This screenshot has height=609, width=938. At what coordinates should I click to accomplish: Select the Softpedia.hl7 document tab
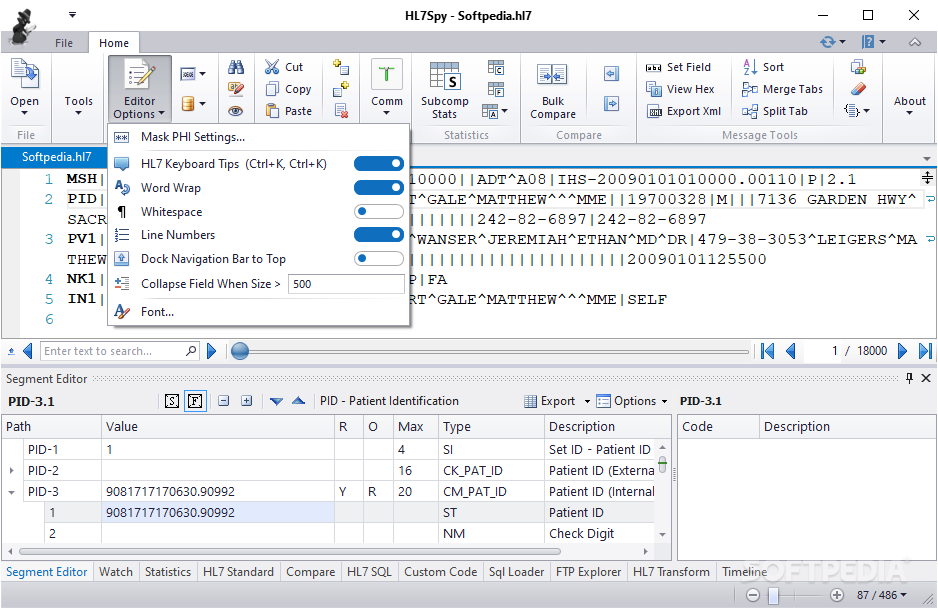pyautogui.click(x=56, y=157)
